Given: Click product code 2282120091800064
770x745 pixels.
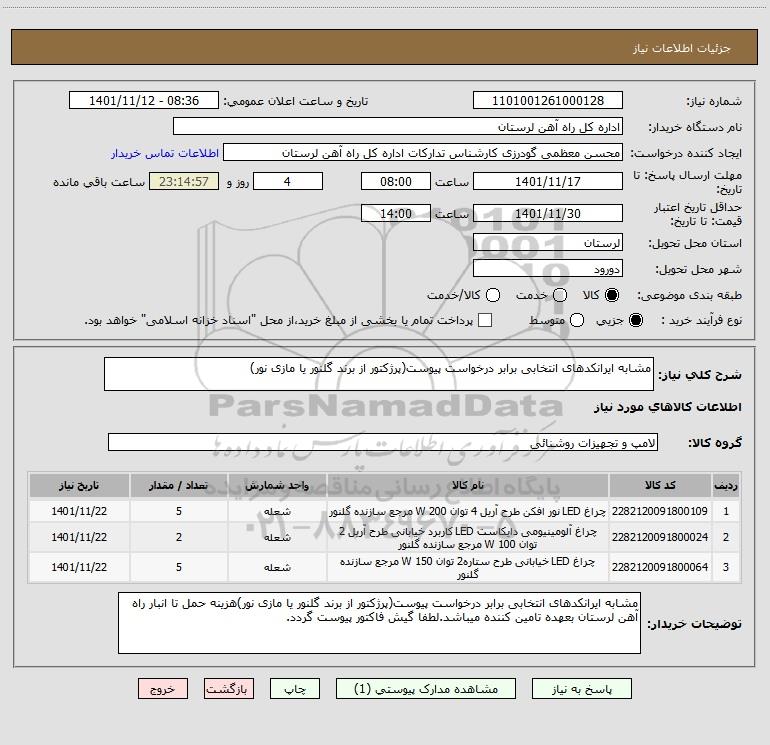Looking at the screenshot, I should tap(660, 567).
